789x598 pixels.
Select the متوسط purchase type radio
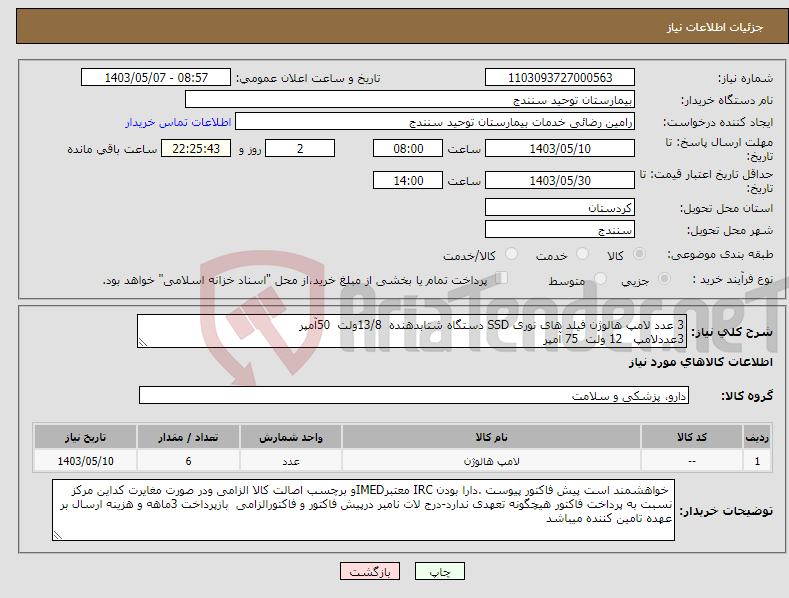click(600, 278)
